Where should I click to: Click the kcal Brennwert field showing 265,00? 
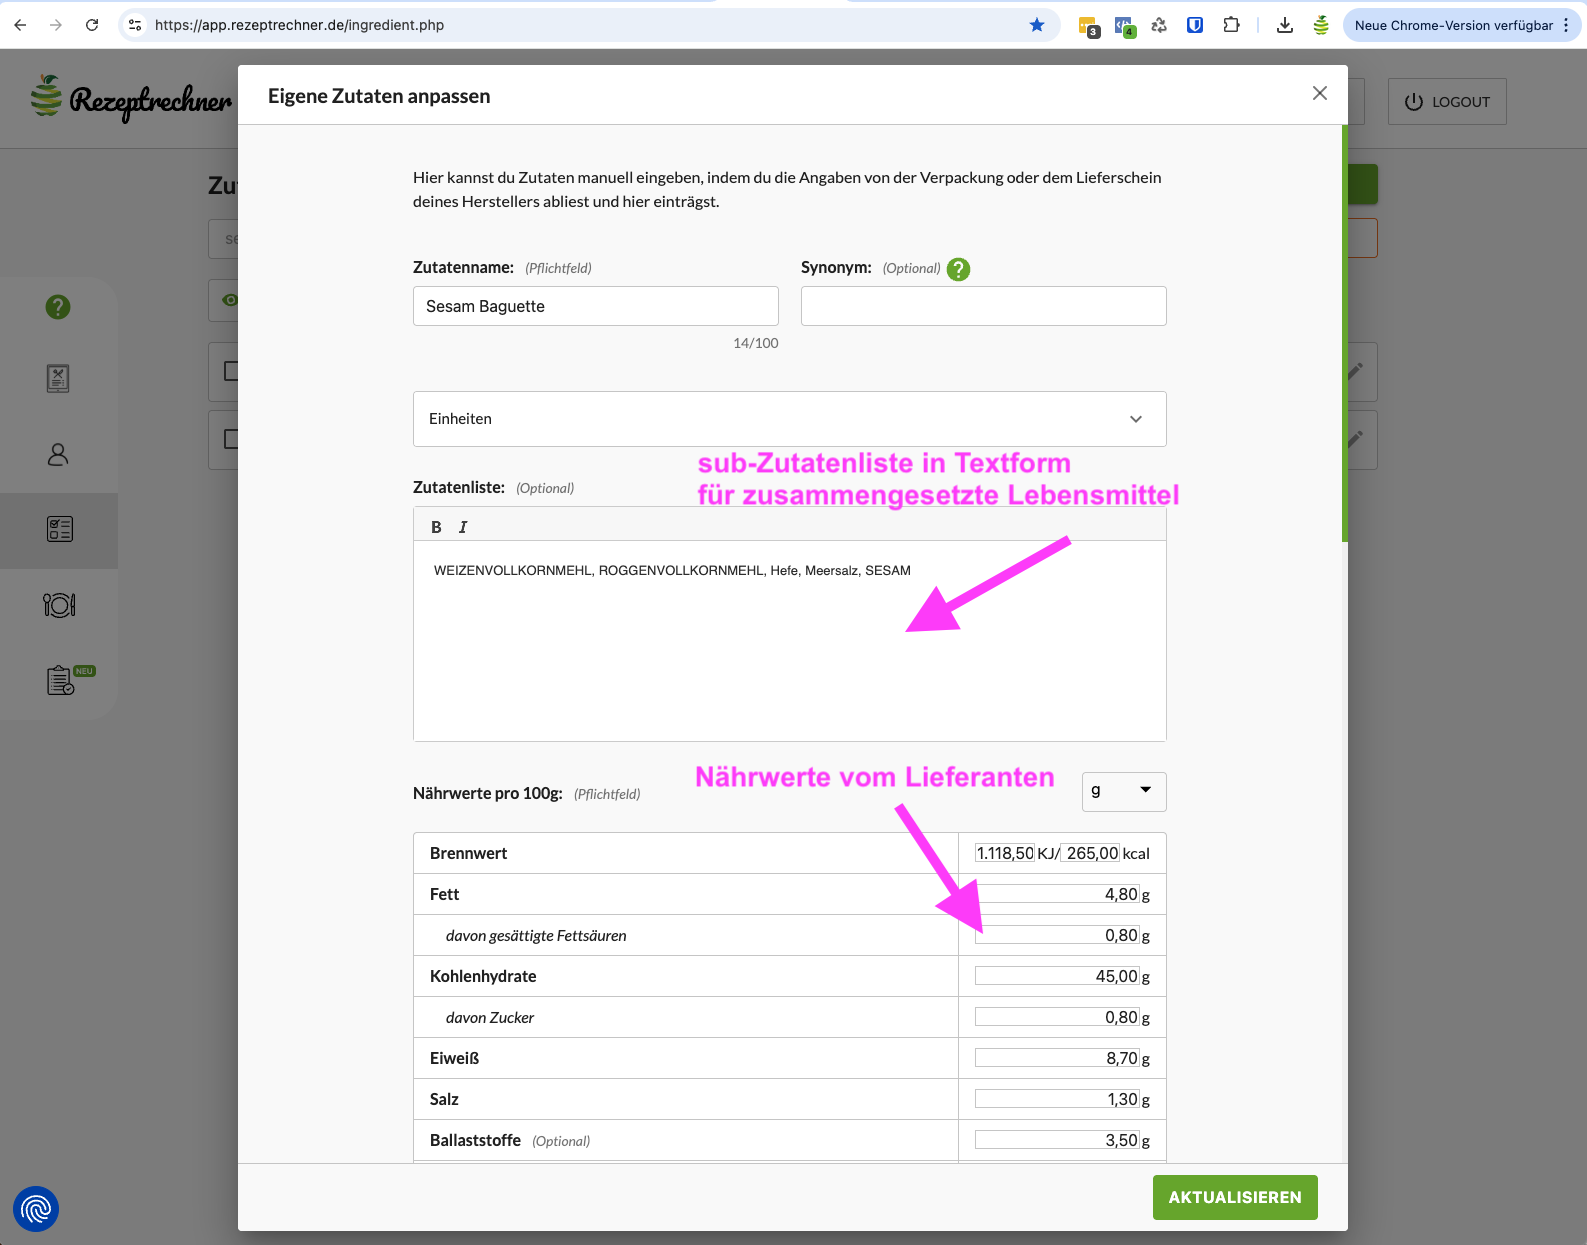pos(1090,853)
